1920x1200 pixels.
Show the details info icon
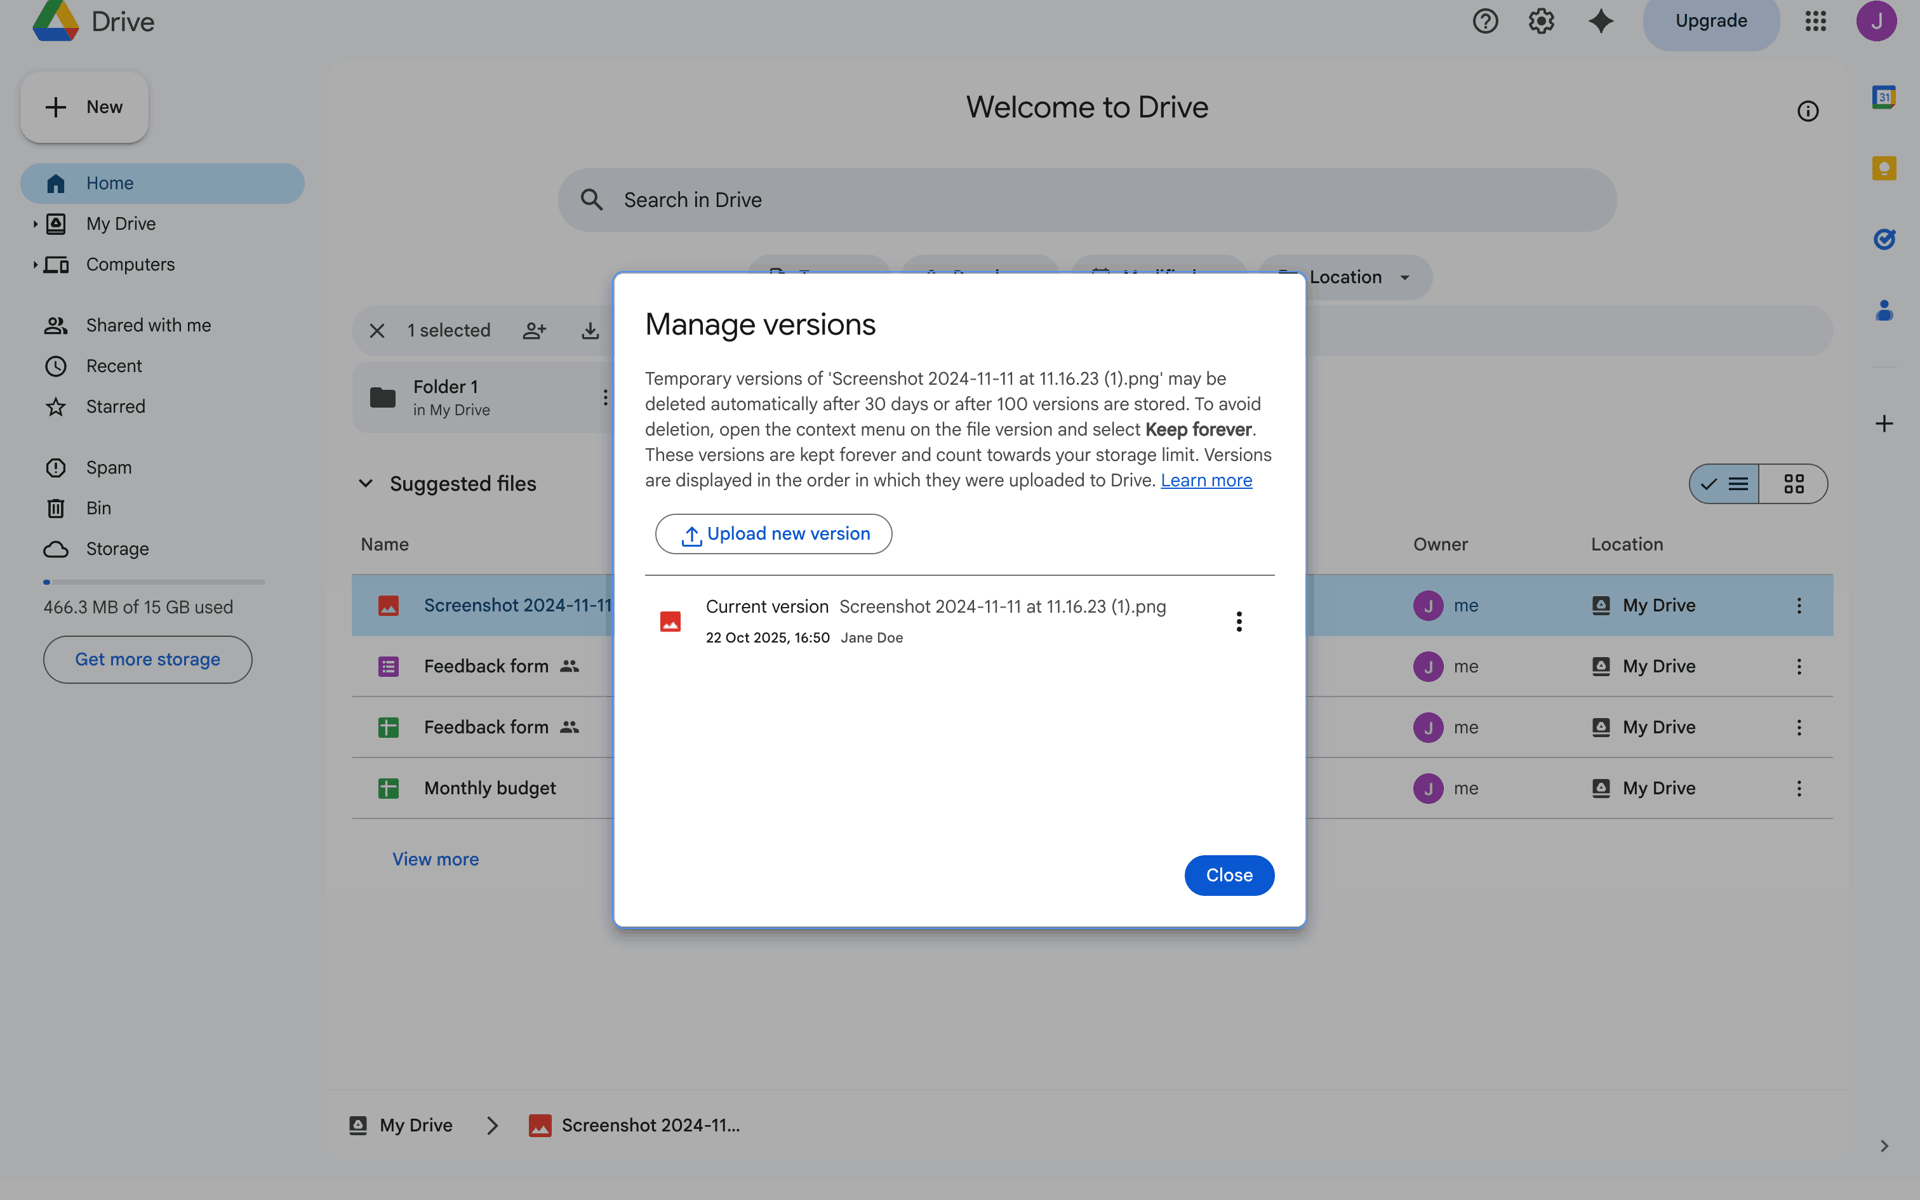tap(1808, 111)
